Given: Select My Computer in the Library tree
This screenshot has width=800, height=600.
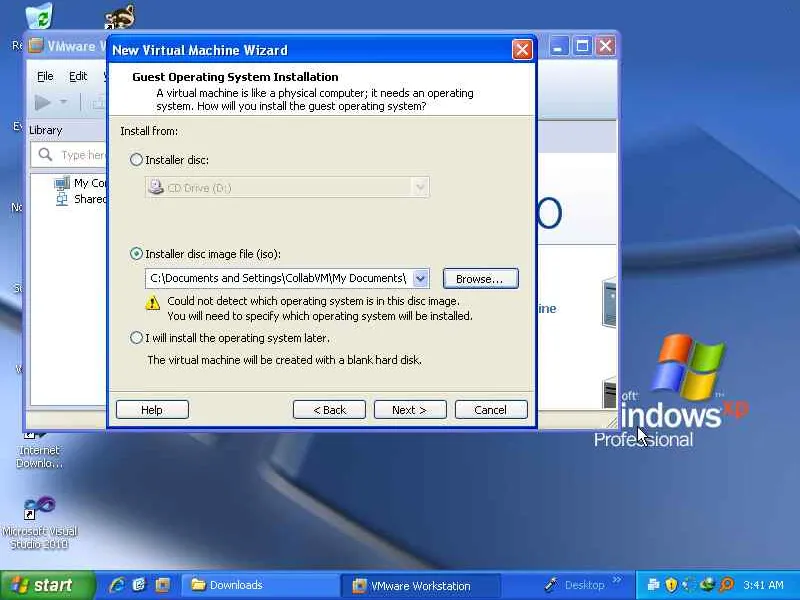Looking at the screenshot, I should [x=81, y=183].
